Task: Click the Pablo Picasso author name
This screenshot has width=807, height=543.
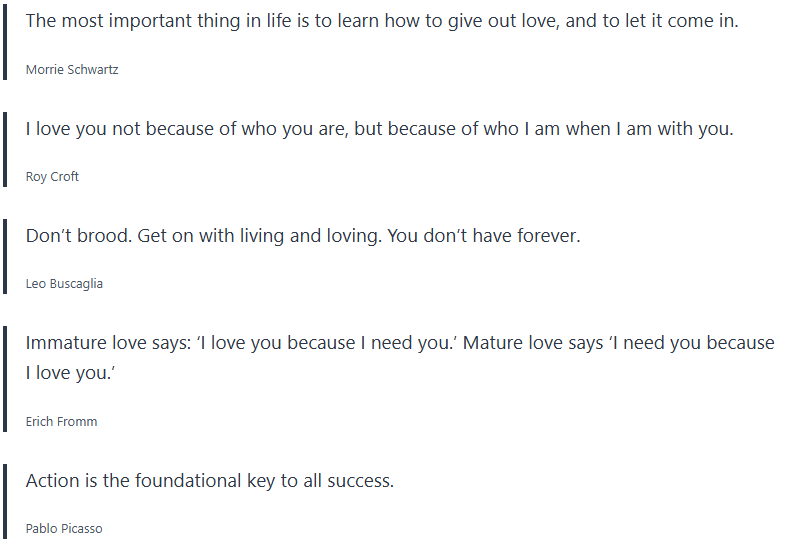Action: (64, 529)
